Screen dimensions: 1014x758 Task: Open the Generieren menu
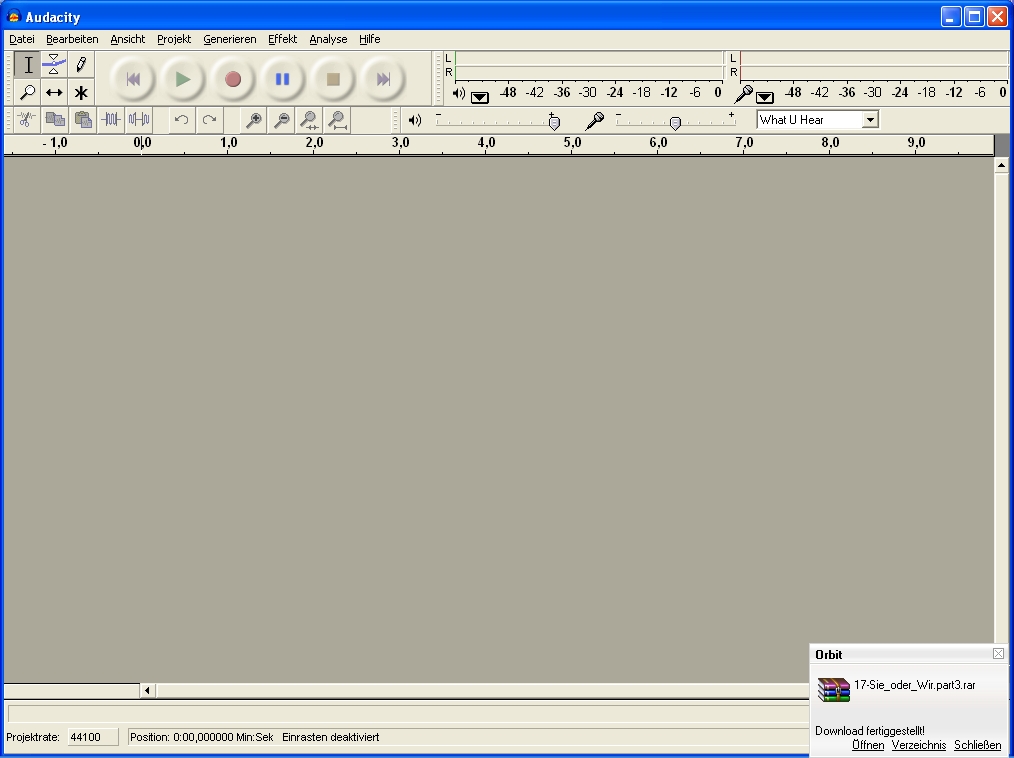(230, 39)
